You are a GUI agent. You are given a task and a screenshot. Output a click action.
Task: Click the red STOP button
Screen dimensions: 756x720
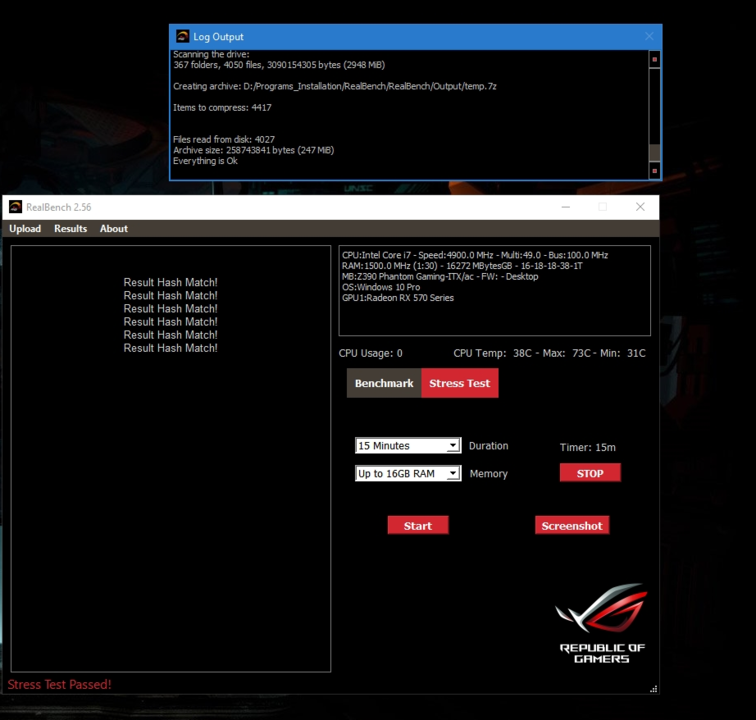point(590,473)
